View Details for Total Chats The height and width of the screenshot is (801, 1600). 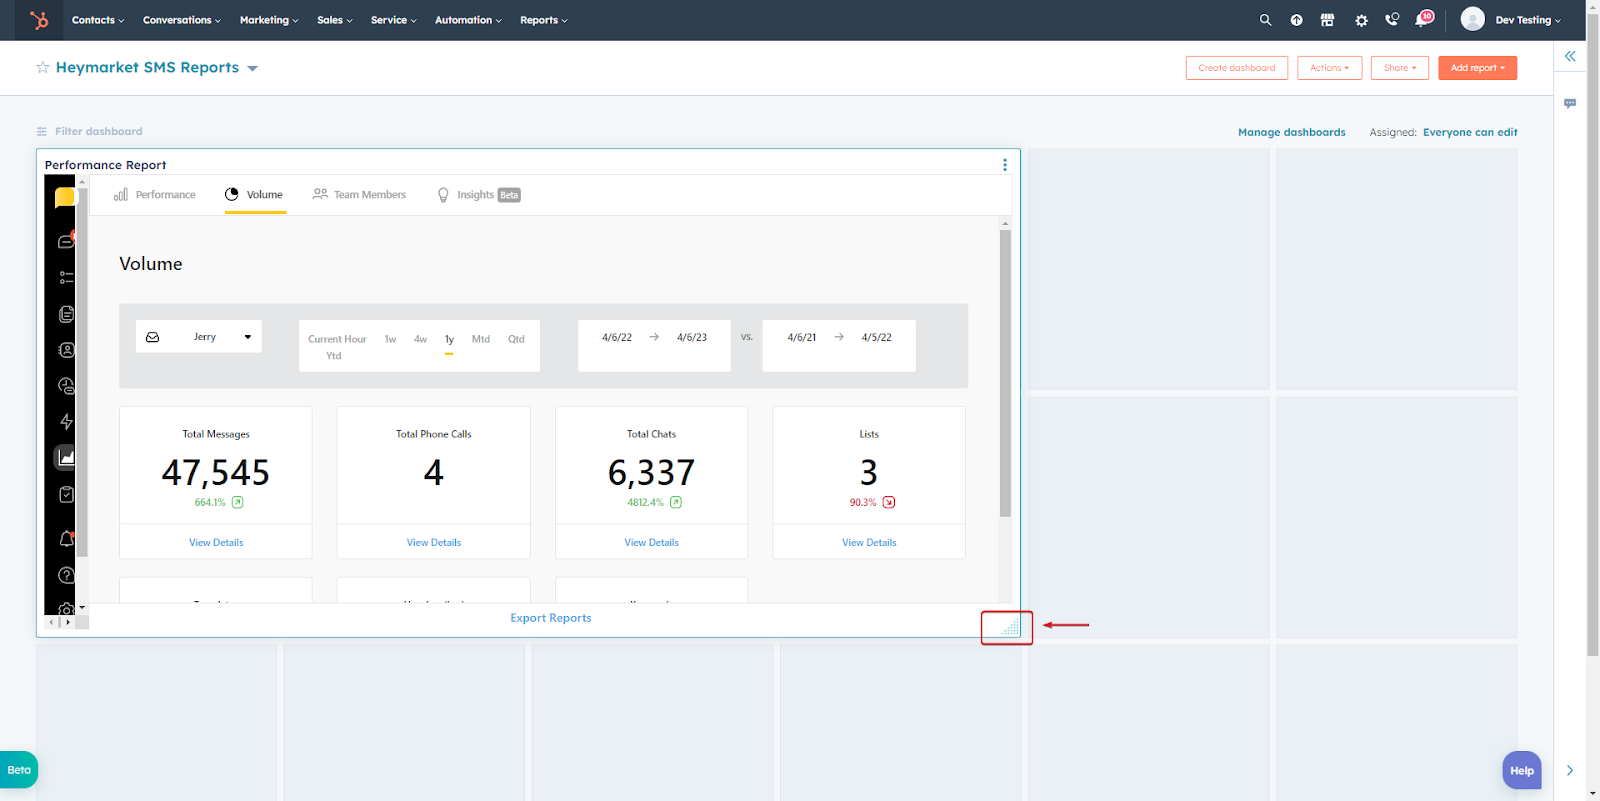coord(651,543)
